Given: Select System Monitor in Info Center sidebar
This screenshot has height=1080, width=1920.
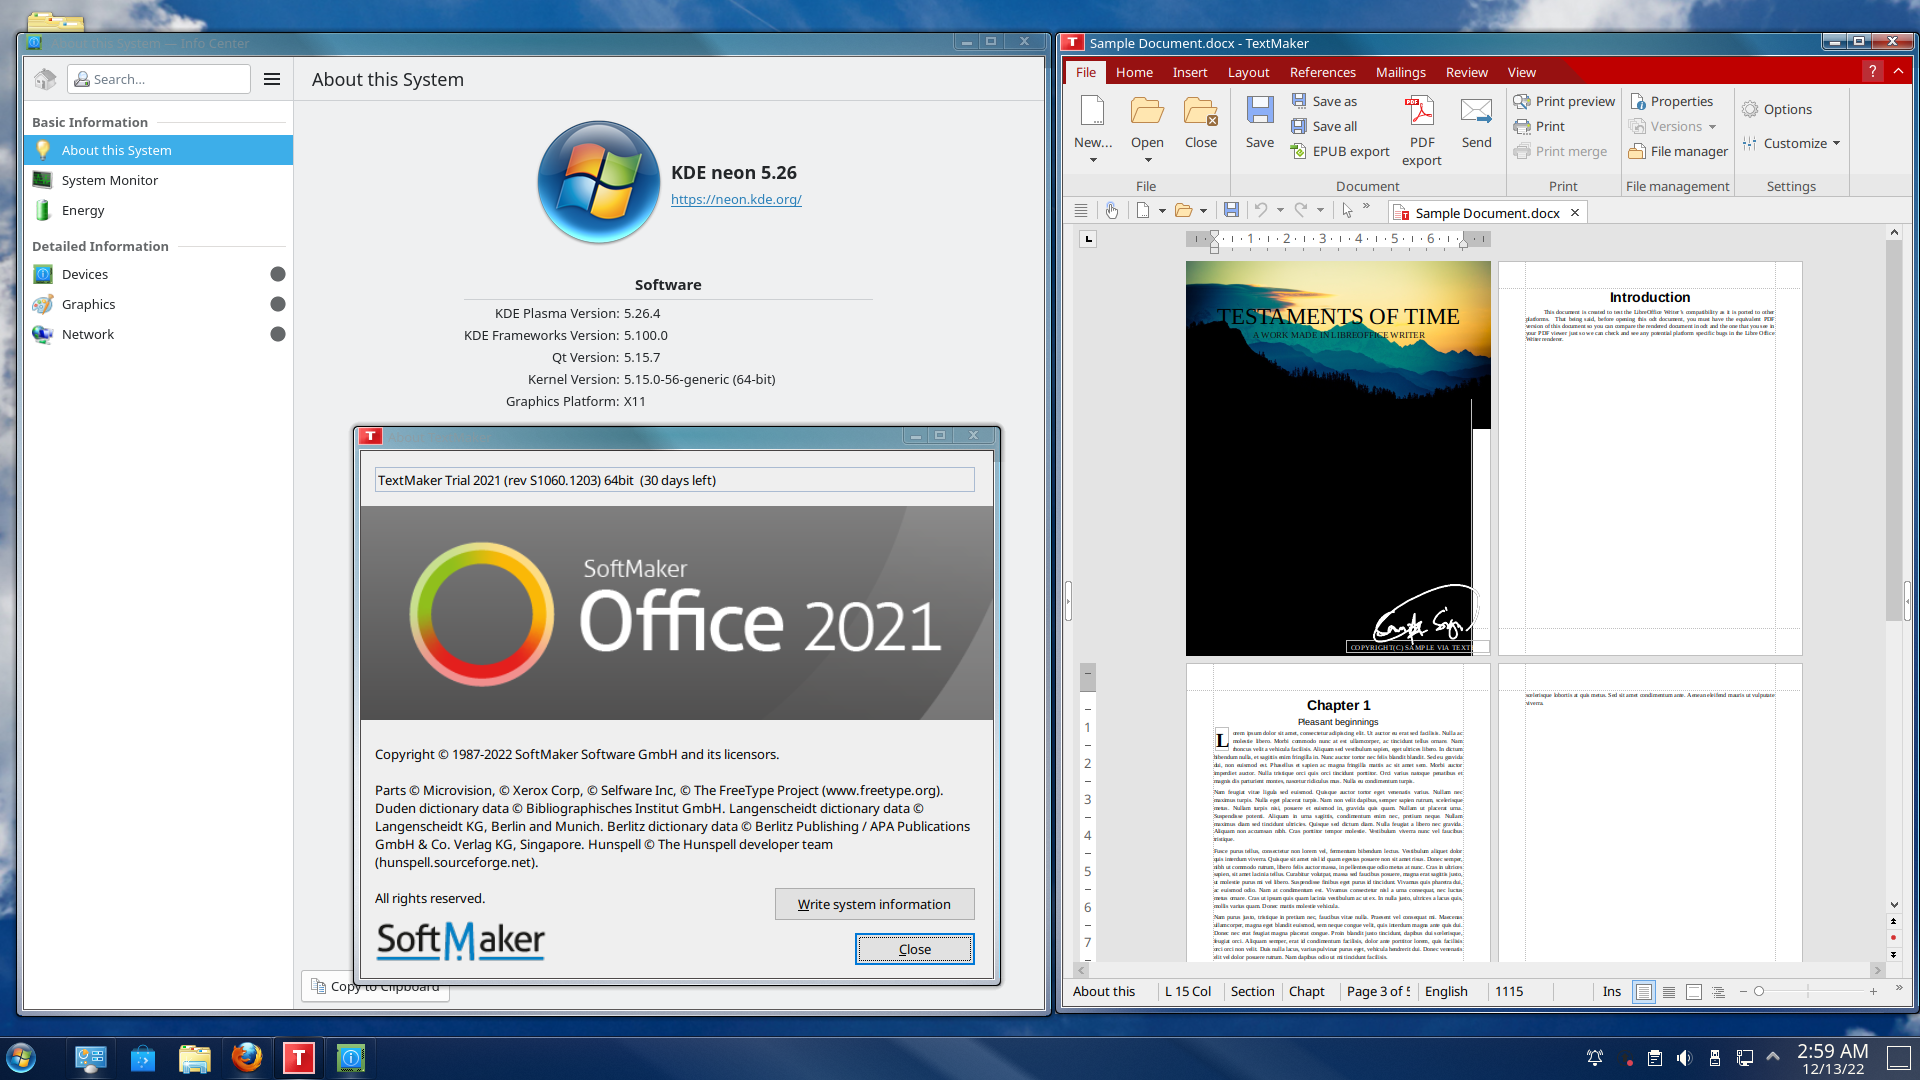Looking at the screenshot, I should 158,180.
